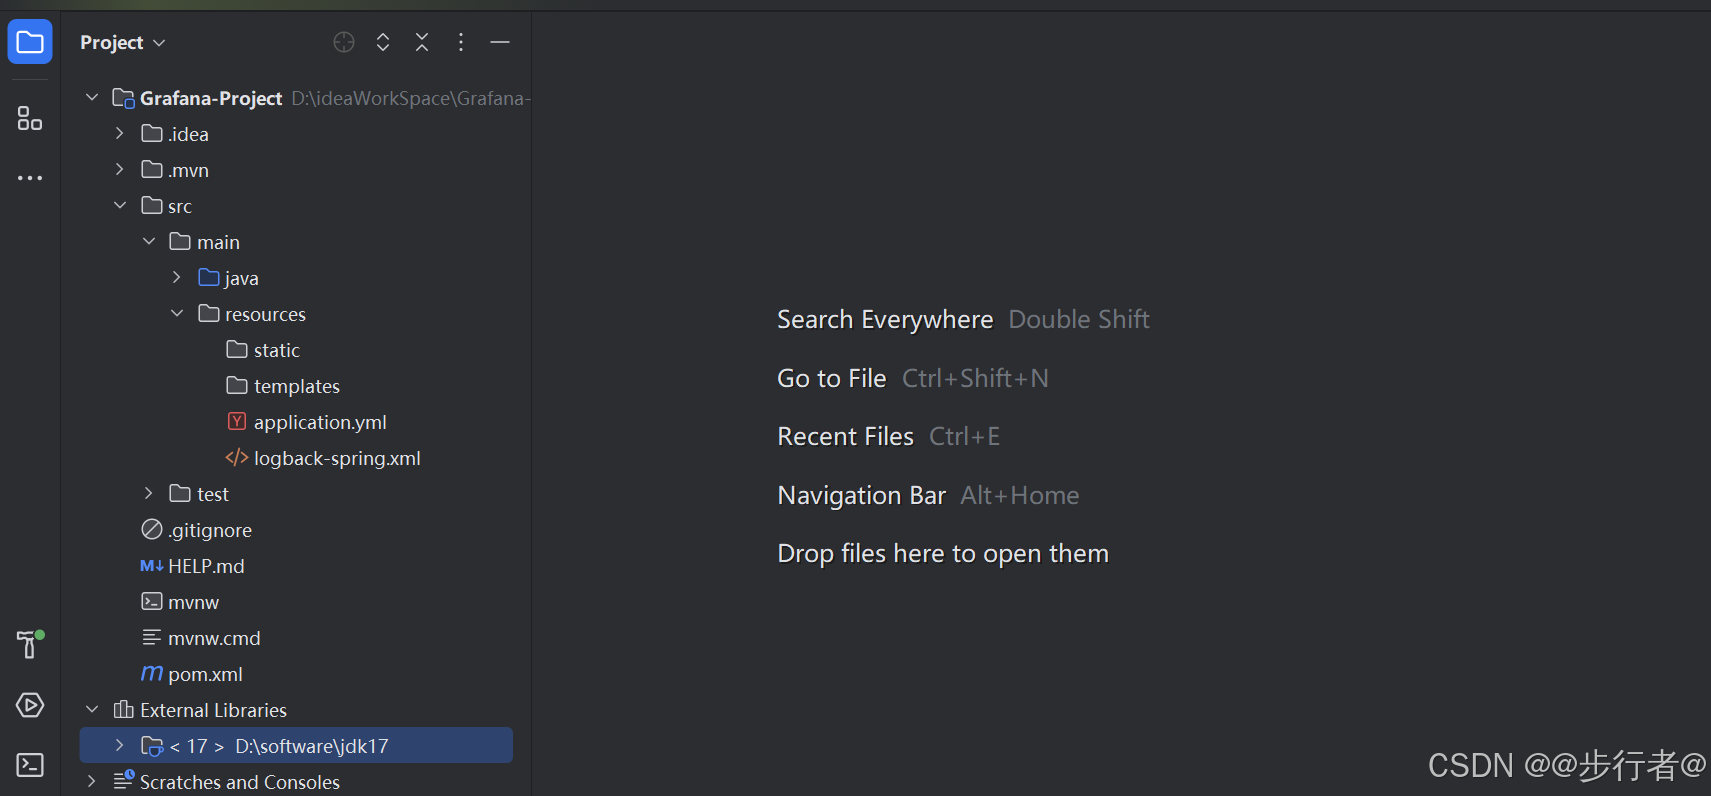Expand the .mvn folder chevron
The height and width of the screenshot is (796, 1711).
click(x=120, y=169)
